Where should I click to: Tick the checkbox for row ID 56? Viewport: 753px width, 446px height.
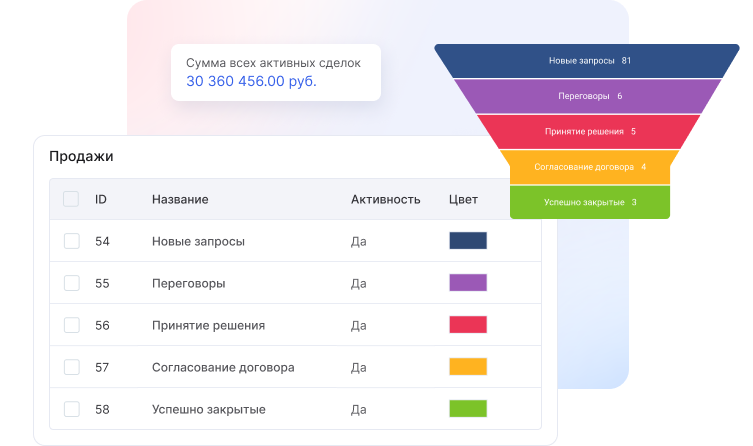(71, 325)
